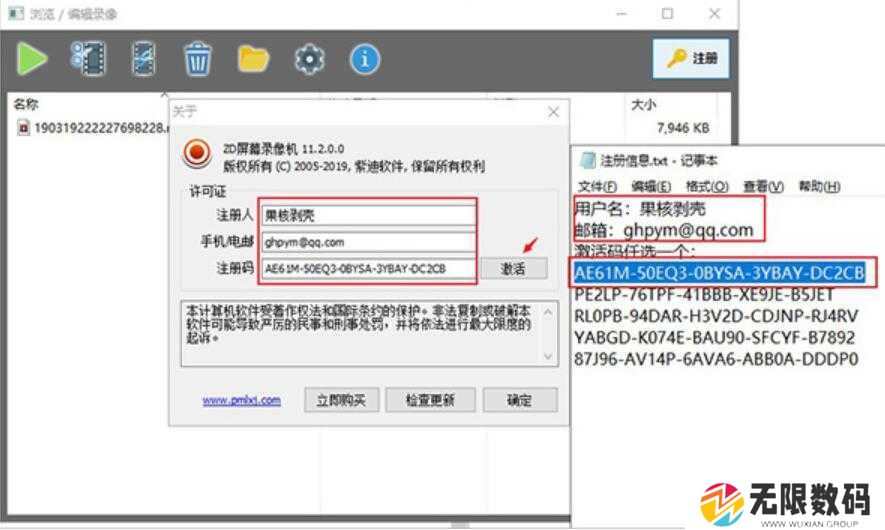
Task: Click the 7,946 KB size value
Action: point(683,128)
